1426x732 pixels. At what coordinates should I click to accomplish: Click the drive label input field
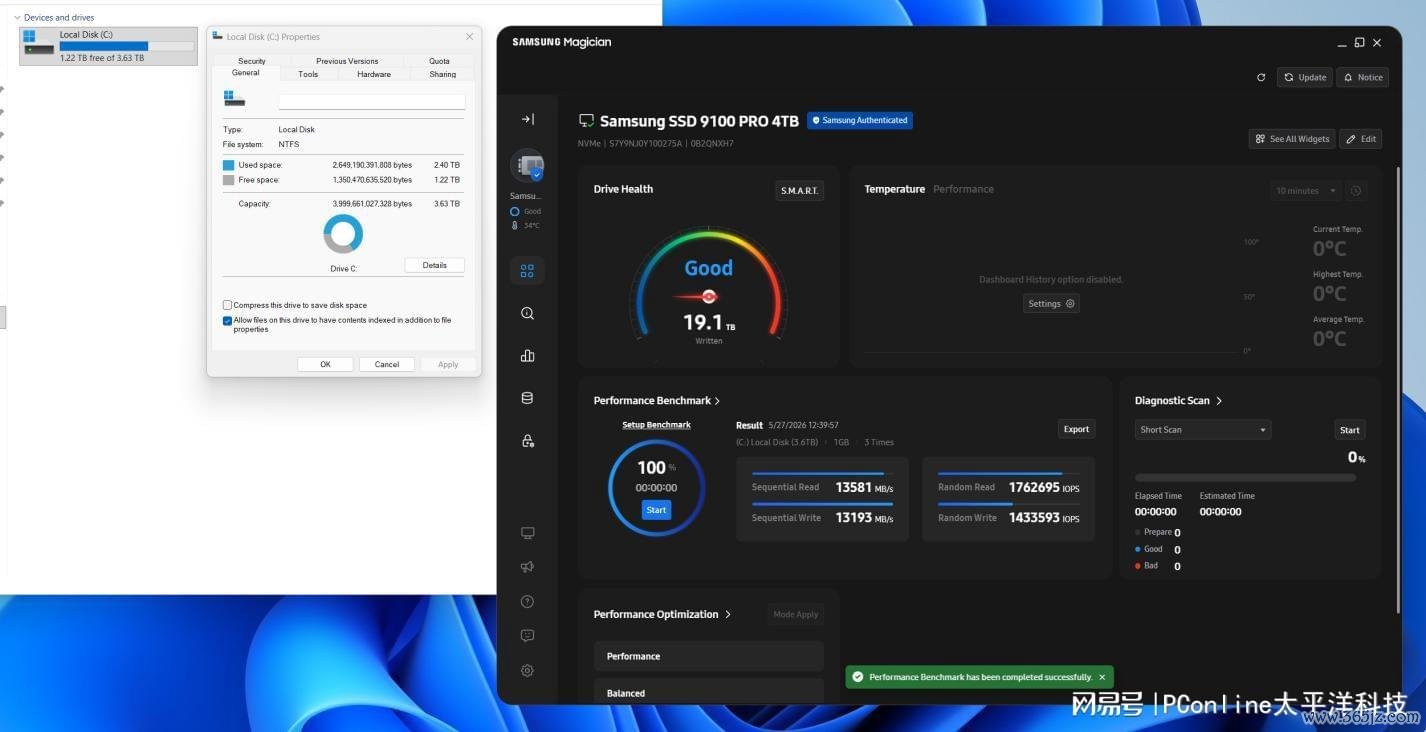(372, 101)
